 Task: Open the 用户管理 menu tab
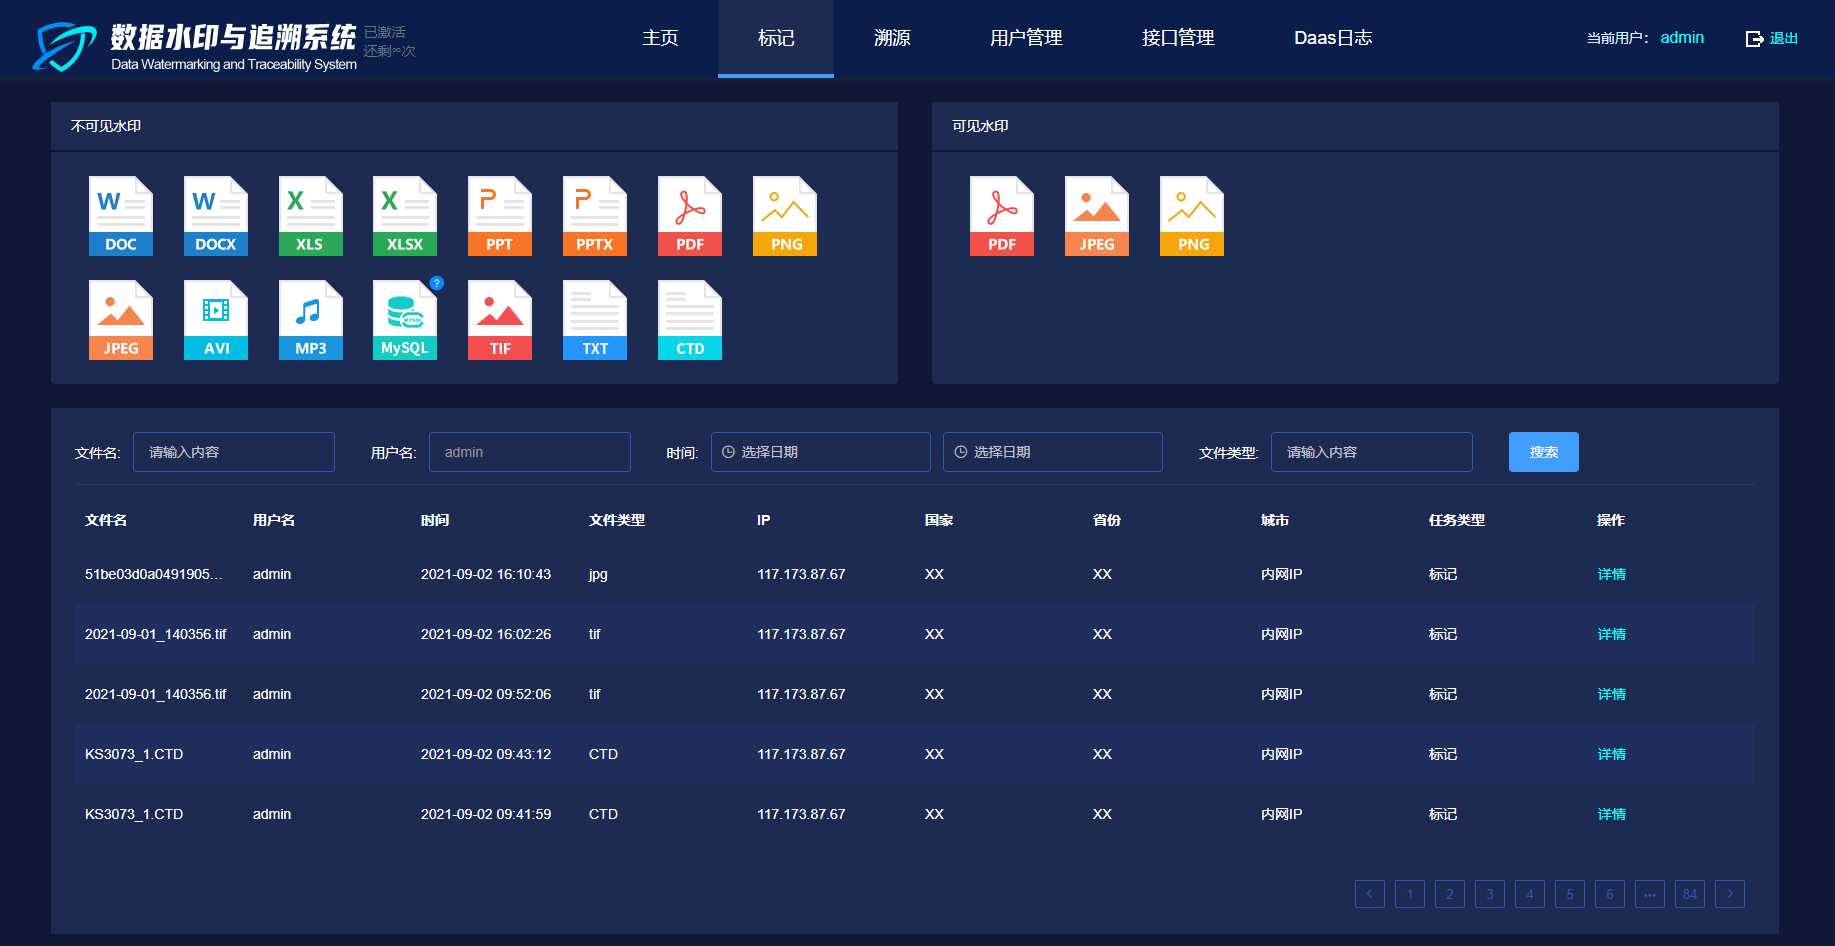point(1025,38)
